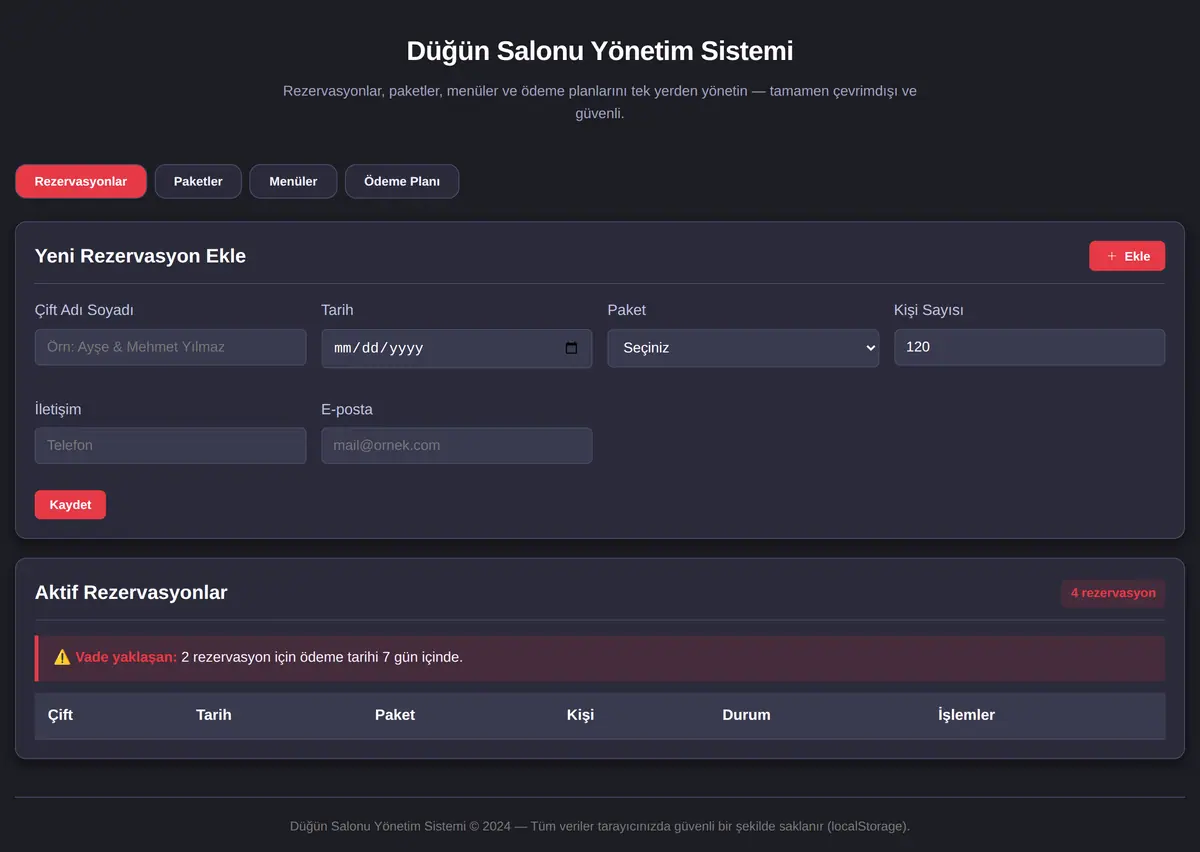This screenshot has width=1200, height=852.
Task: Click the Kaydet button
Action: tap(70, 505)
